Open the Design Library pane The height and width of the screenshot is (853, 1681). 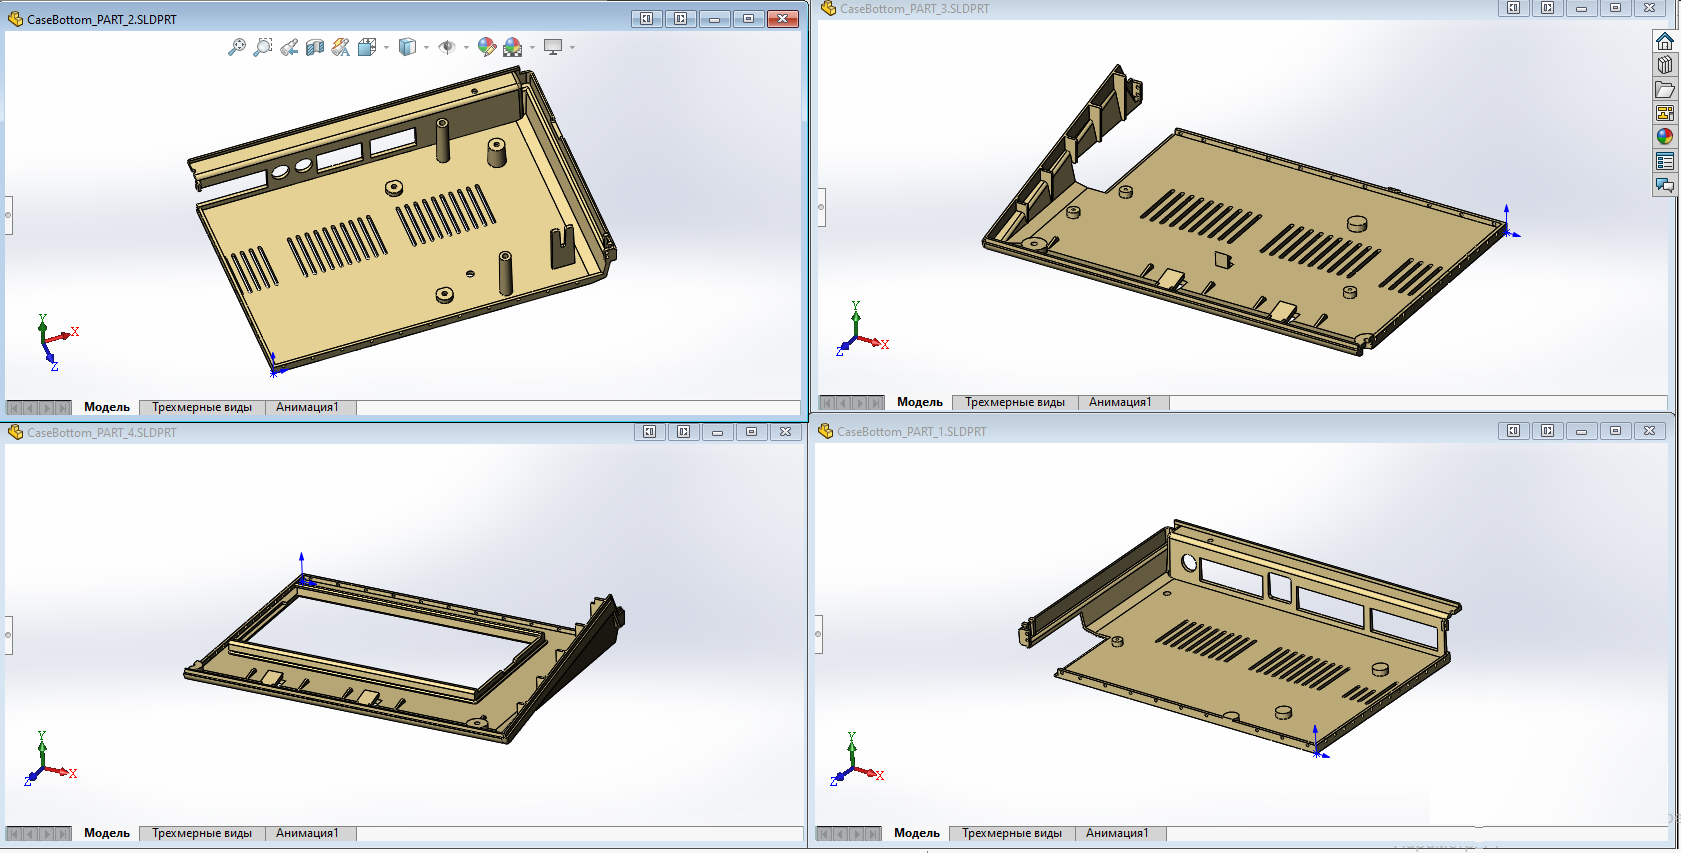[1665, 65]
